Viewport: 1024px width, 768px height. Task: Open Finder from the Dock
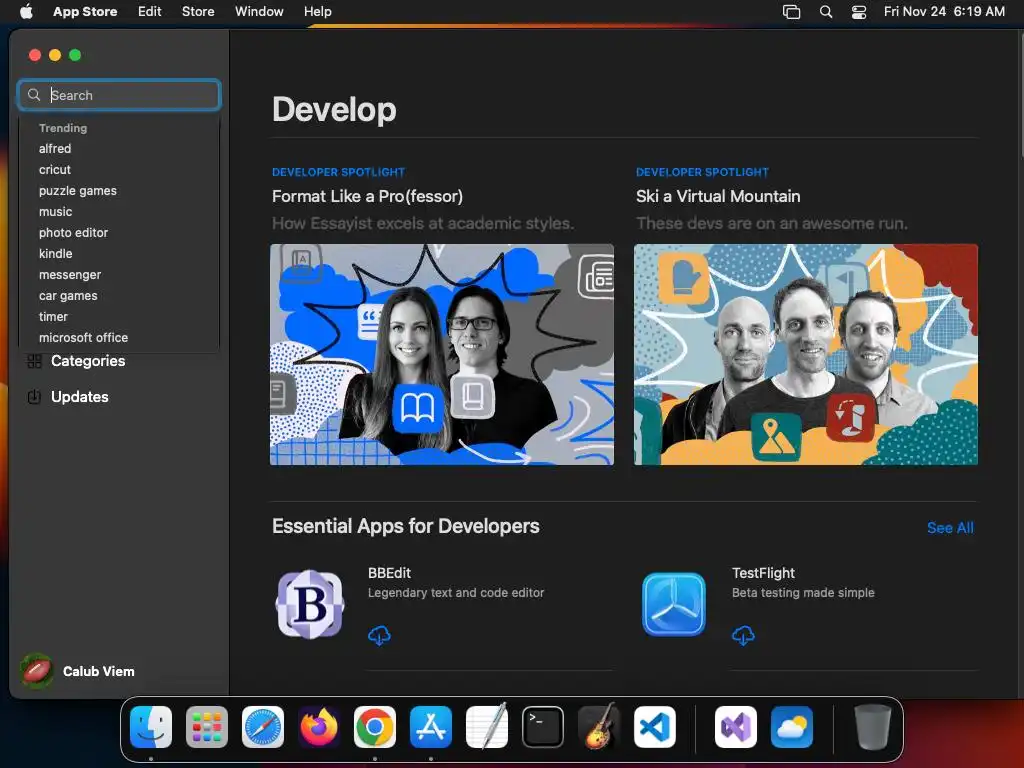tap(151, 727)
